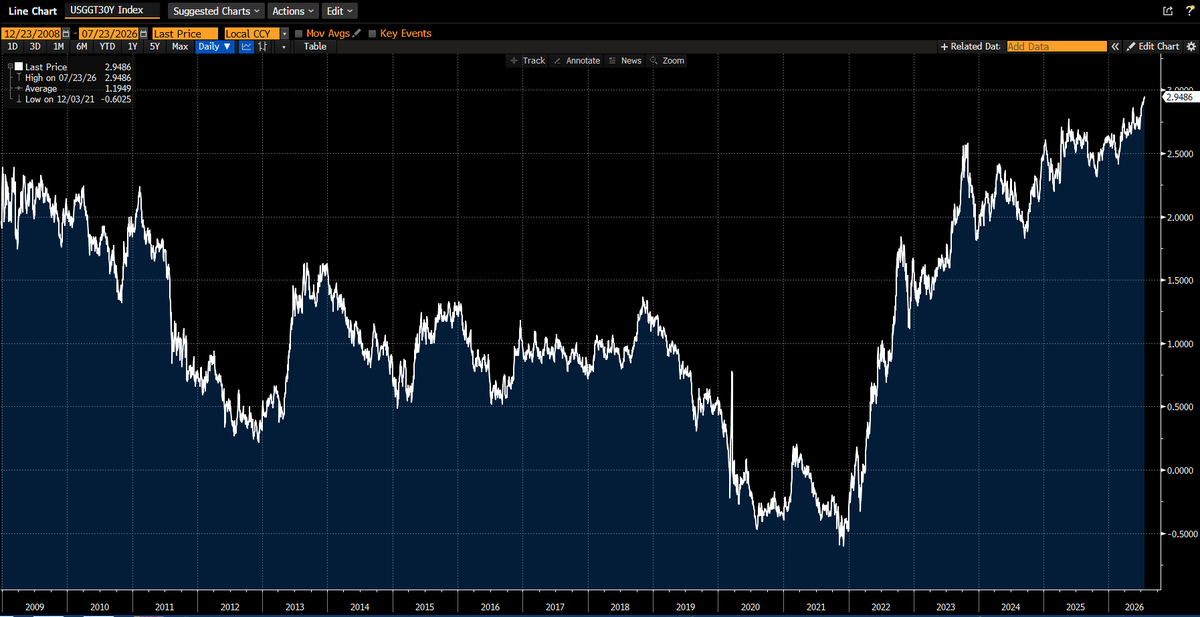The width and height of the screenshot is (1200, 617).
Task: Select 3D time range
Action: pyautogui.click(x=35, y=46)
